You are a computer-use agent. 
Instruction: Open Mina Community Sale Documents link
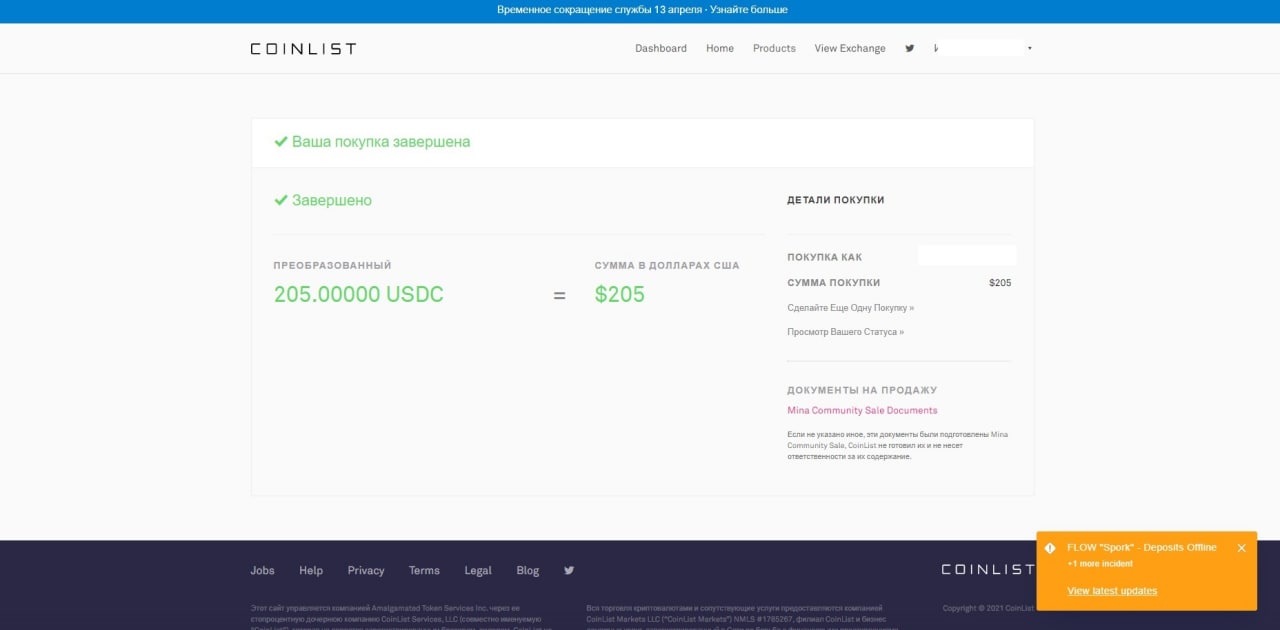[862, 410]
